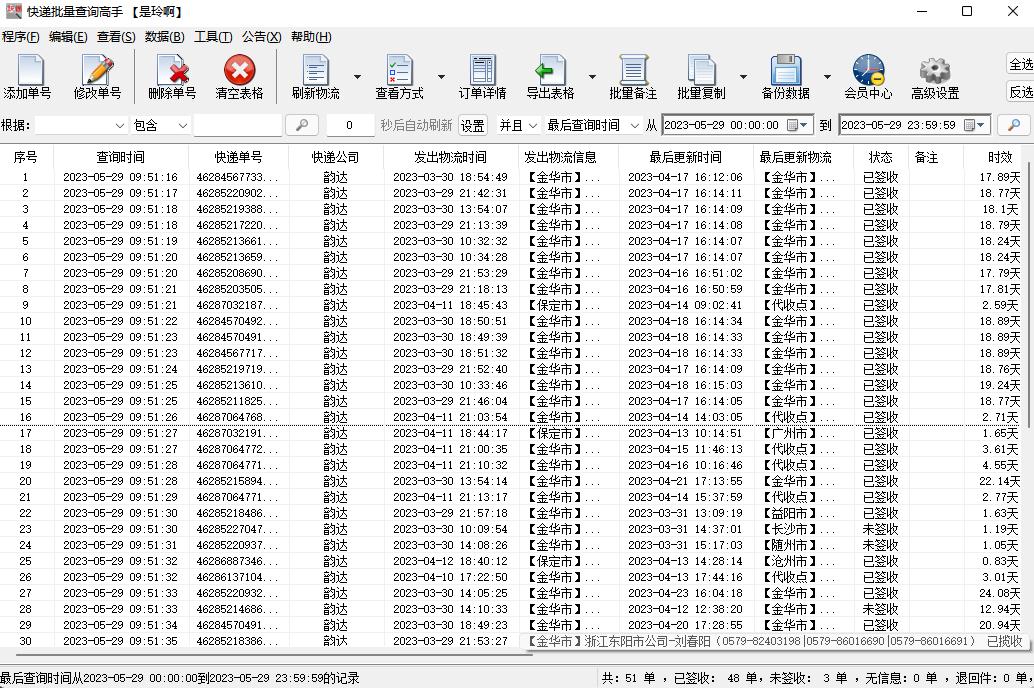Image resolution: width=1034 pixels, height=688 pixels.
Task: Sort by the 查询时间 column header
Action: [x=121, y=157]
